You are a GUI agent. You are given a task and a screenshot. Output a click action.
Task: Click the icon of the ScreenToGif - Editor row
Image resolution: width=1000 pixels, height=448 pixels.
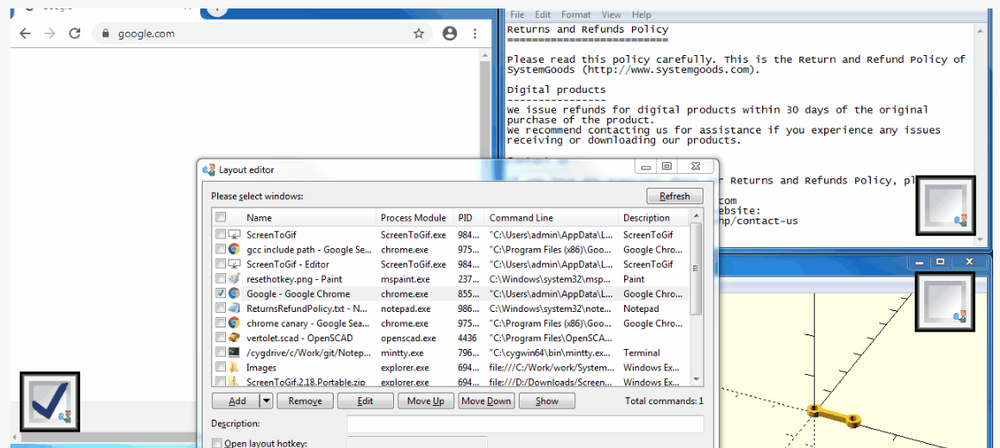pyautogui.click(x=234, y=264)
